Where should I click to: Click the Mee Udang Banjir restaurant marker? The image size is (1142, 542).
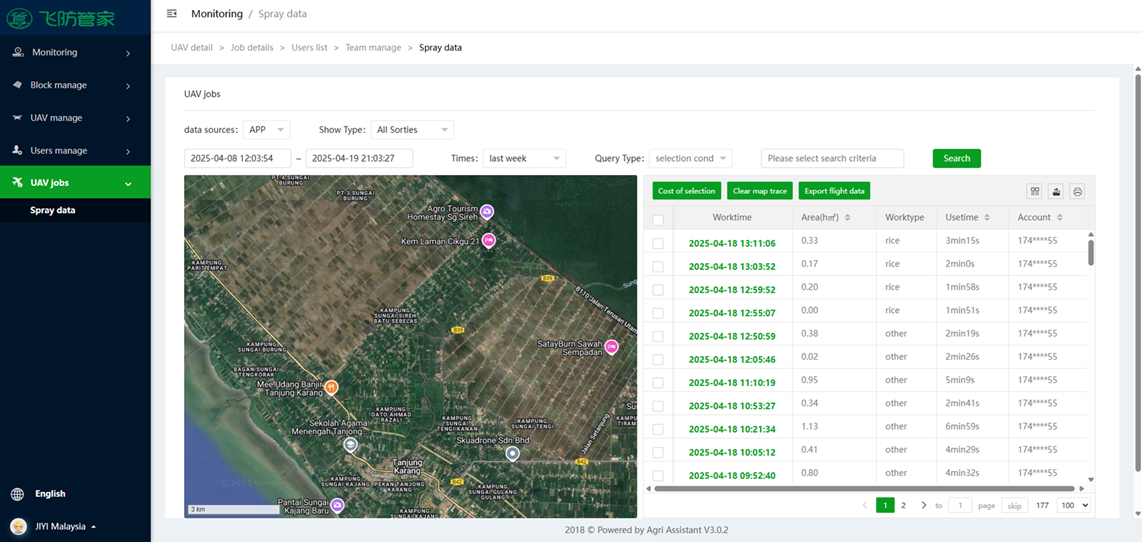click(x=331, y=387)
